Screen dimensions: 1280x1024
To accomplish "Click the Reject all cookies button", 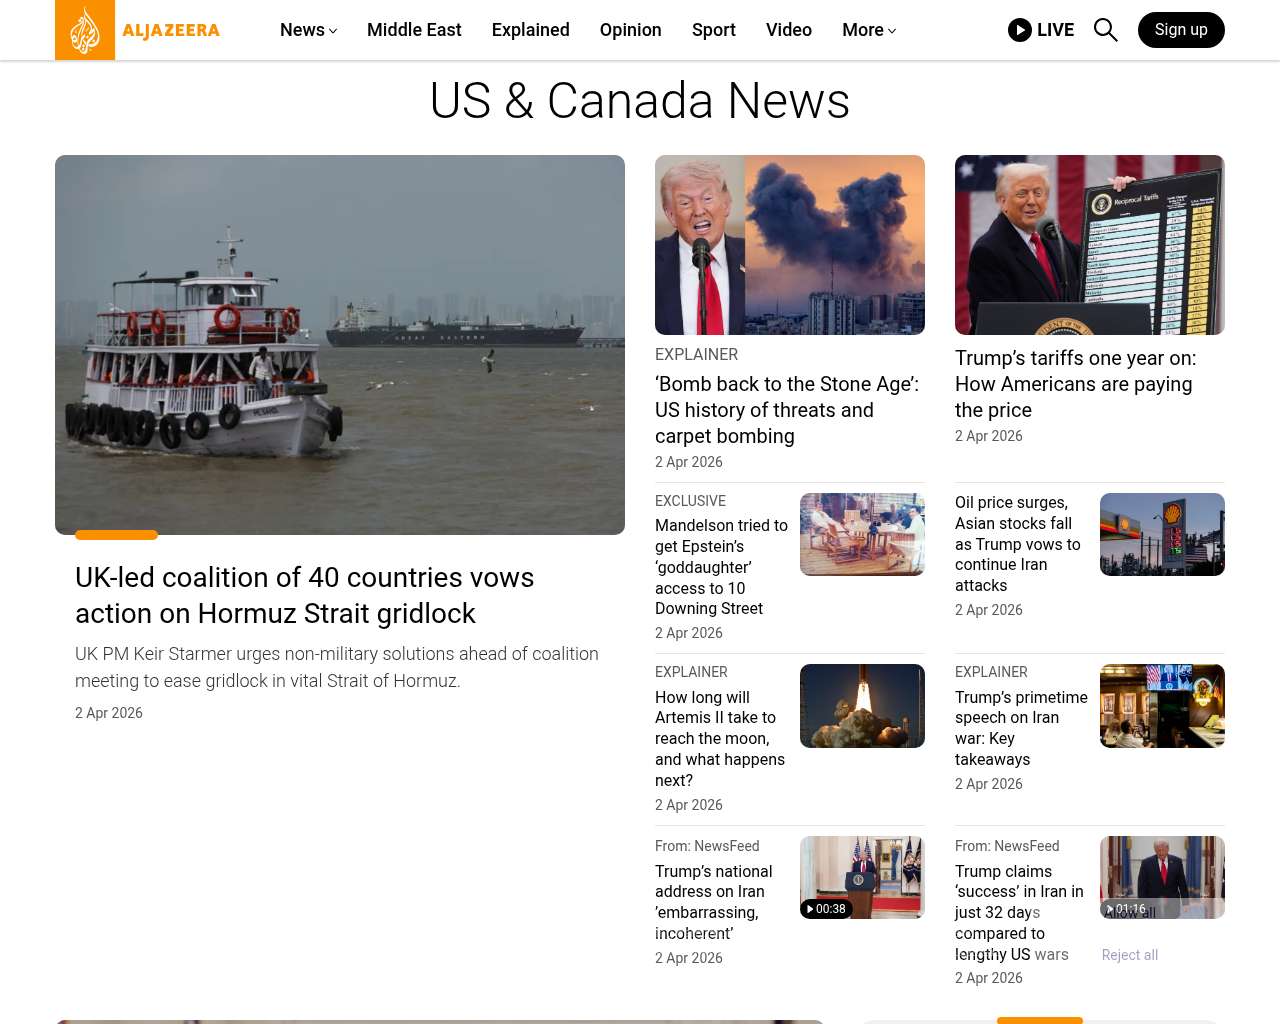I will (x=1129, y=955).
